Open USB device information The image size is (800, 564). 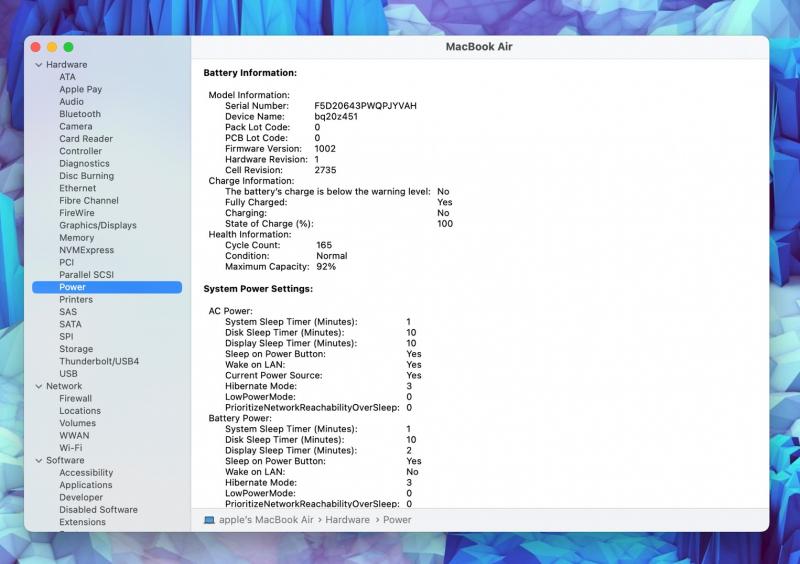68,374
